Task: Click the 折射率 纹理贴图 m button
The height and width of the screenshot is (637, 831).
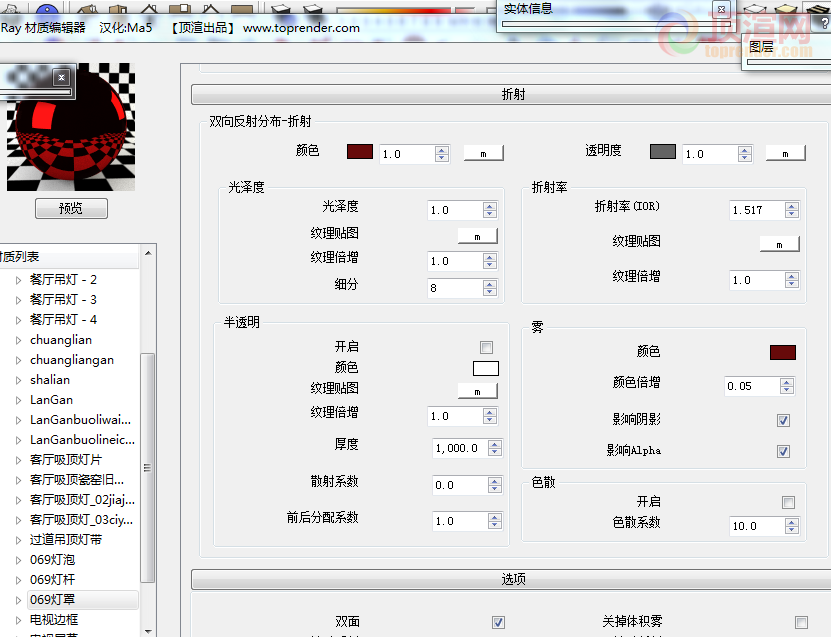Action: (780, 244)
